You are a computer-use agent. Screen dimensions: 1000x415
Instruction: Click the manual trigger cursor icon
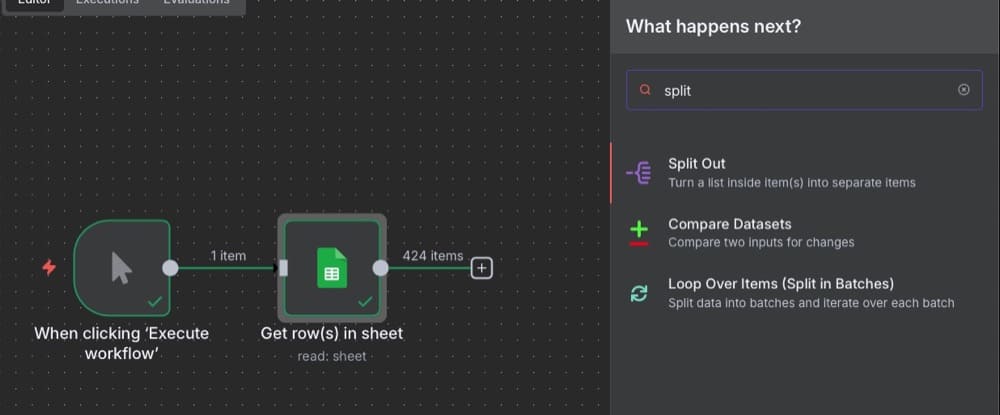coord(121,268)
